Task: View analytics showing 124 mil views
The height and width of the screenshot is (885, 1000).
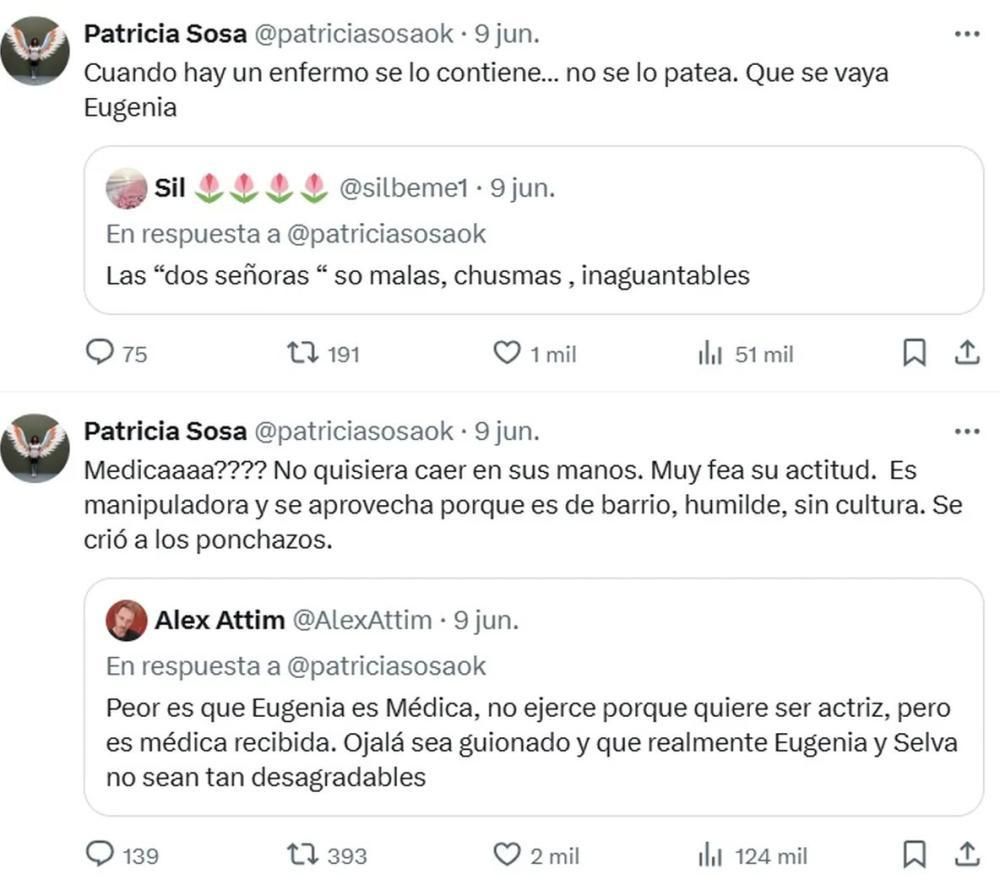Action: (x=710, y=855)
